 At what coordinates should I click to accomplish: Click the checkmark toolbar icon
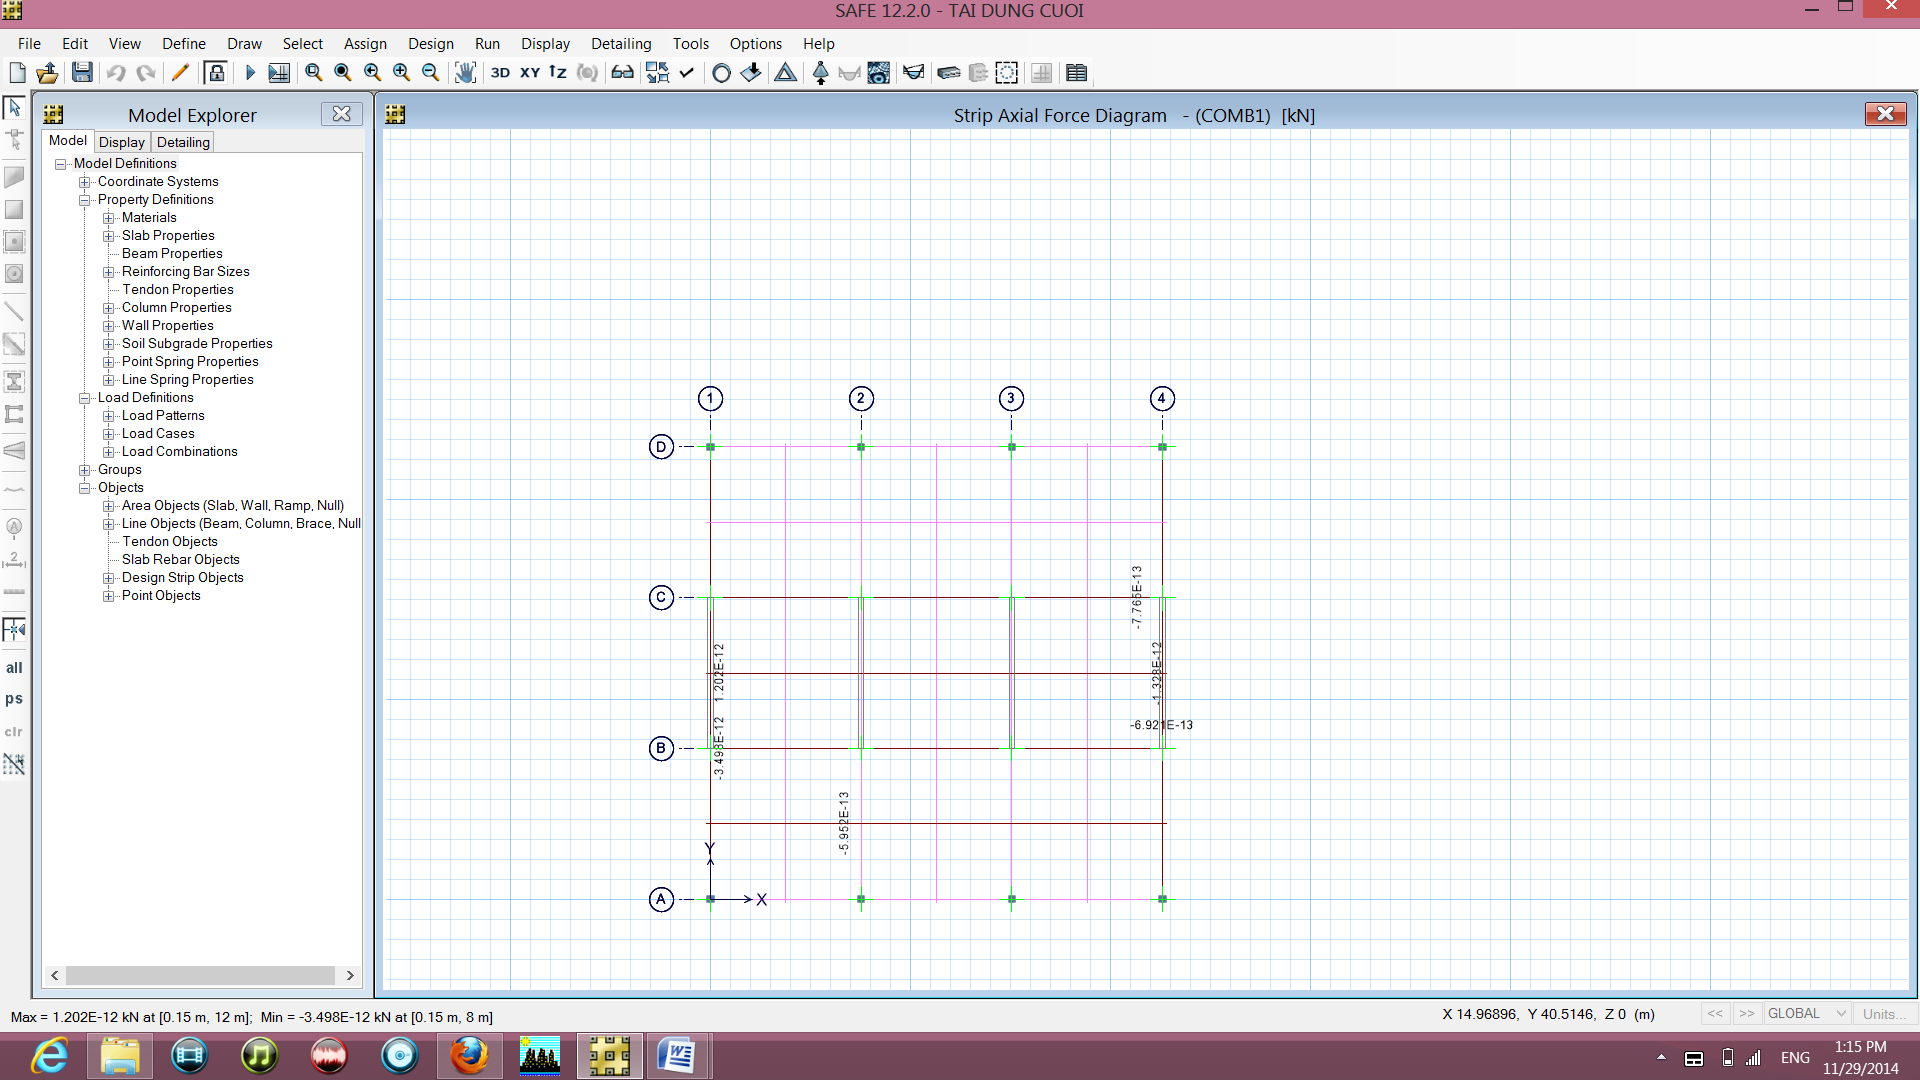click(x=687, y=73)
